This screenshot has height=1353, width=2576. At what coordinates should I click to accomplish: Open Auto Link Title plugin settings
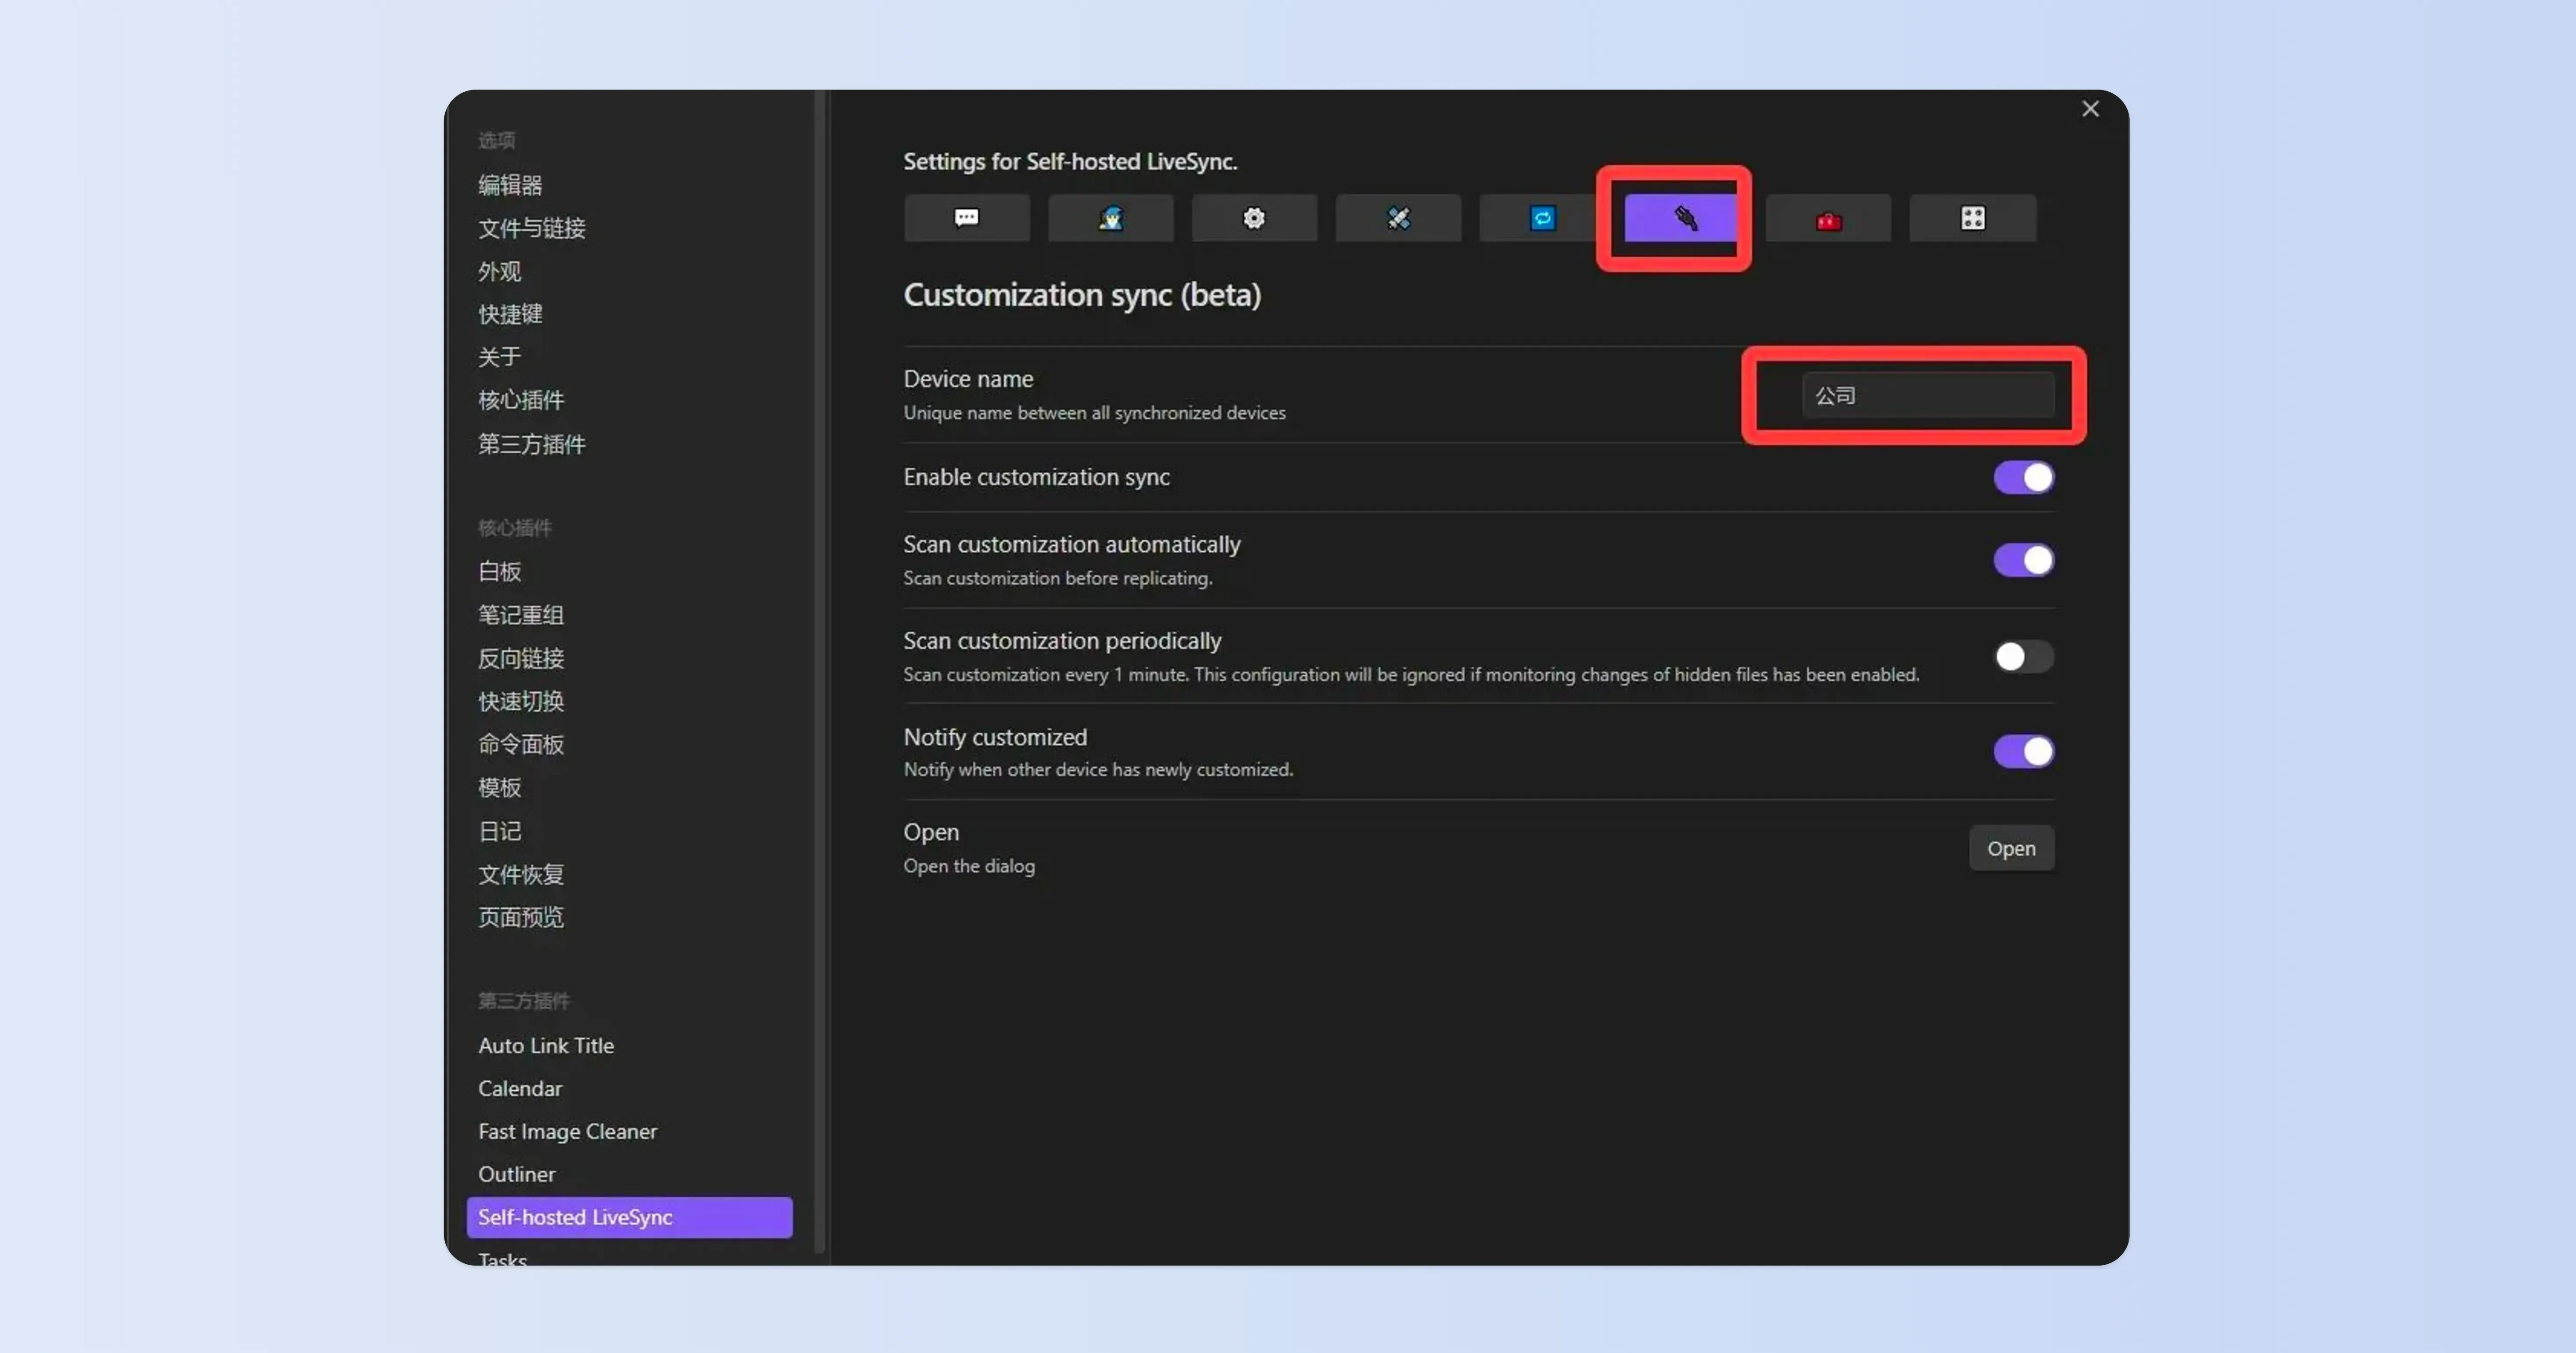coord(546,1045)
